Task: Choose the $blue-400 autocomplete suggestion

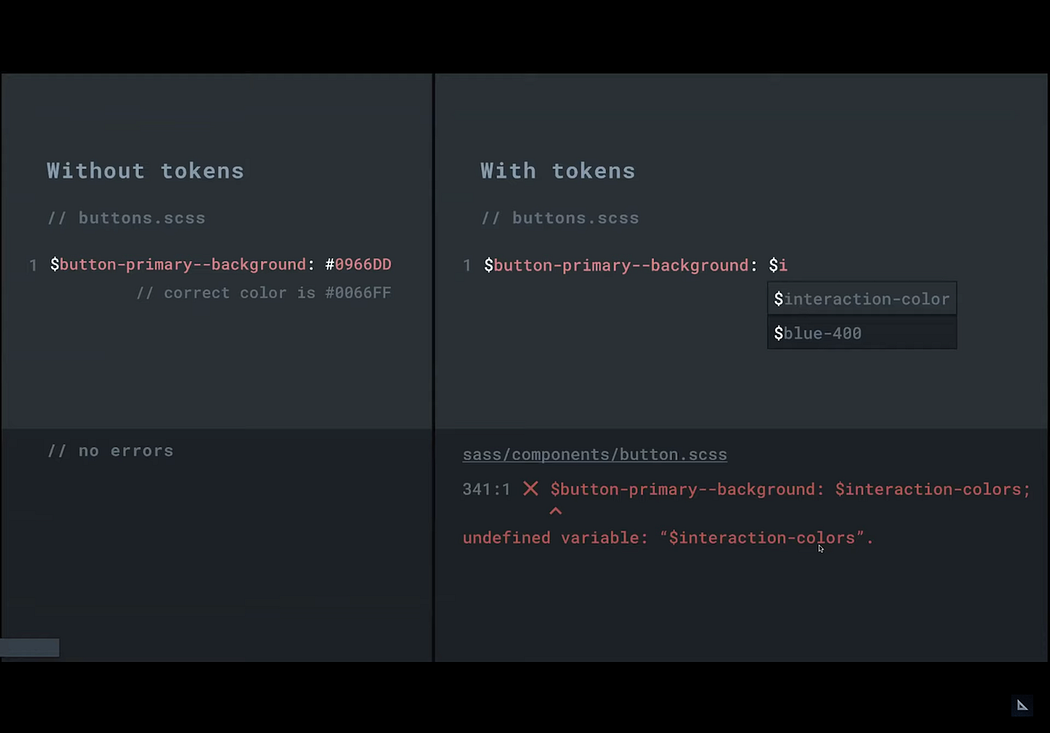Action: pyautogui.click(x=862, y=333)
